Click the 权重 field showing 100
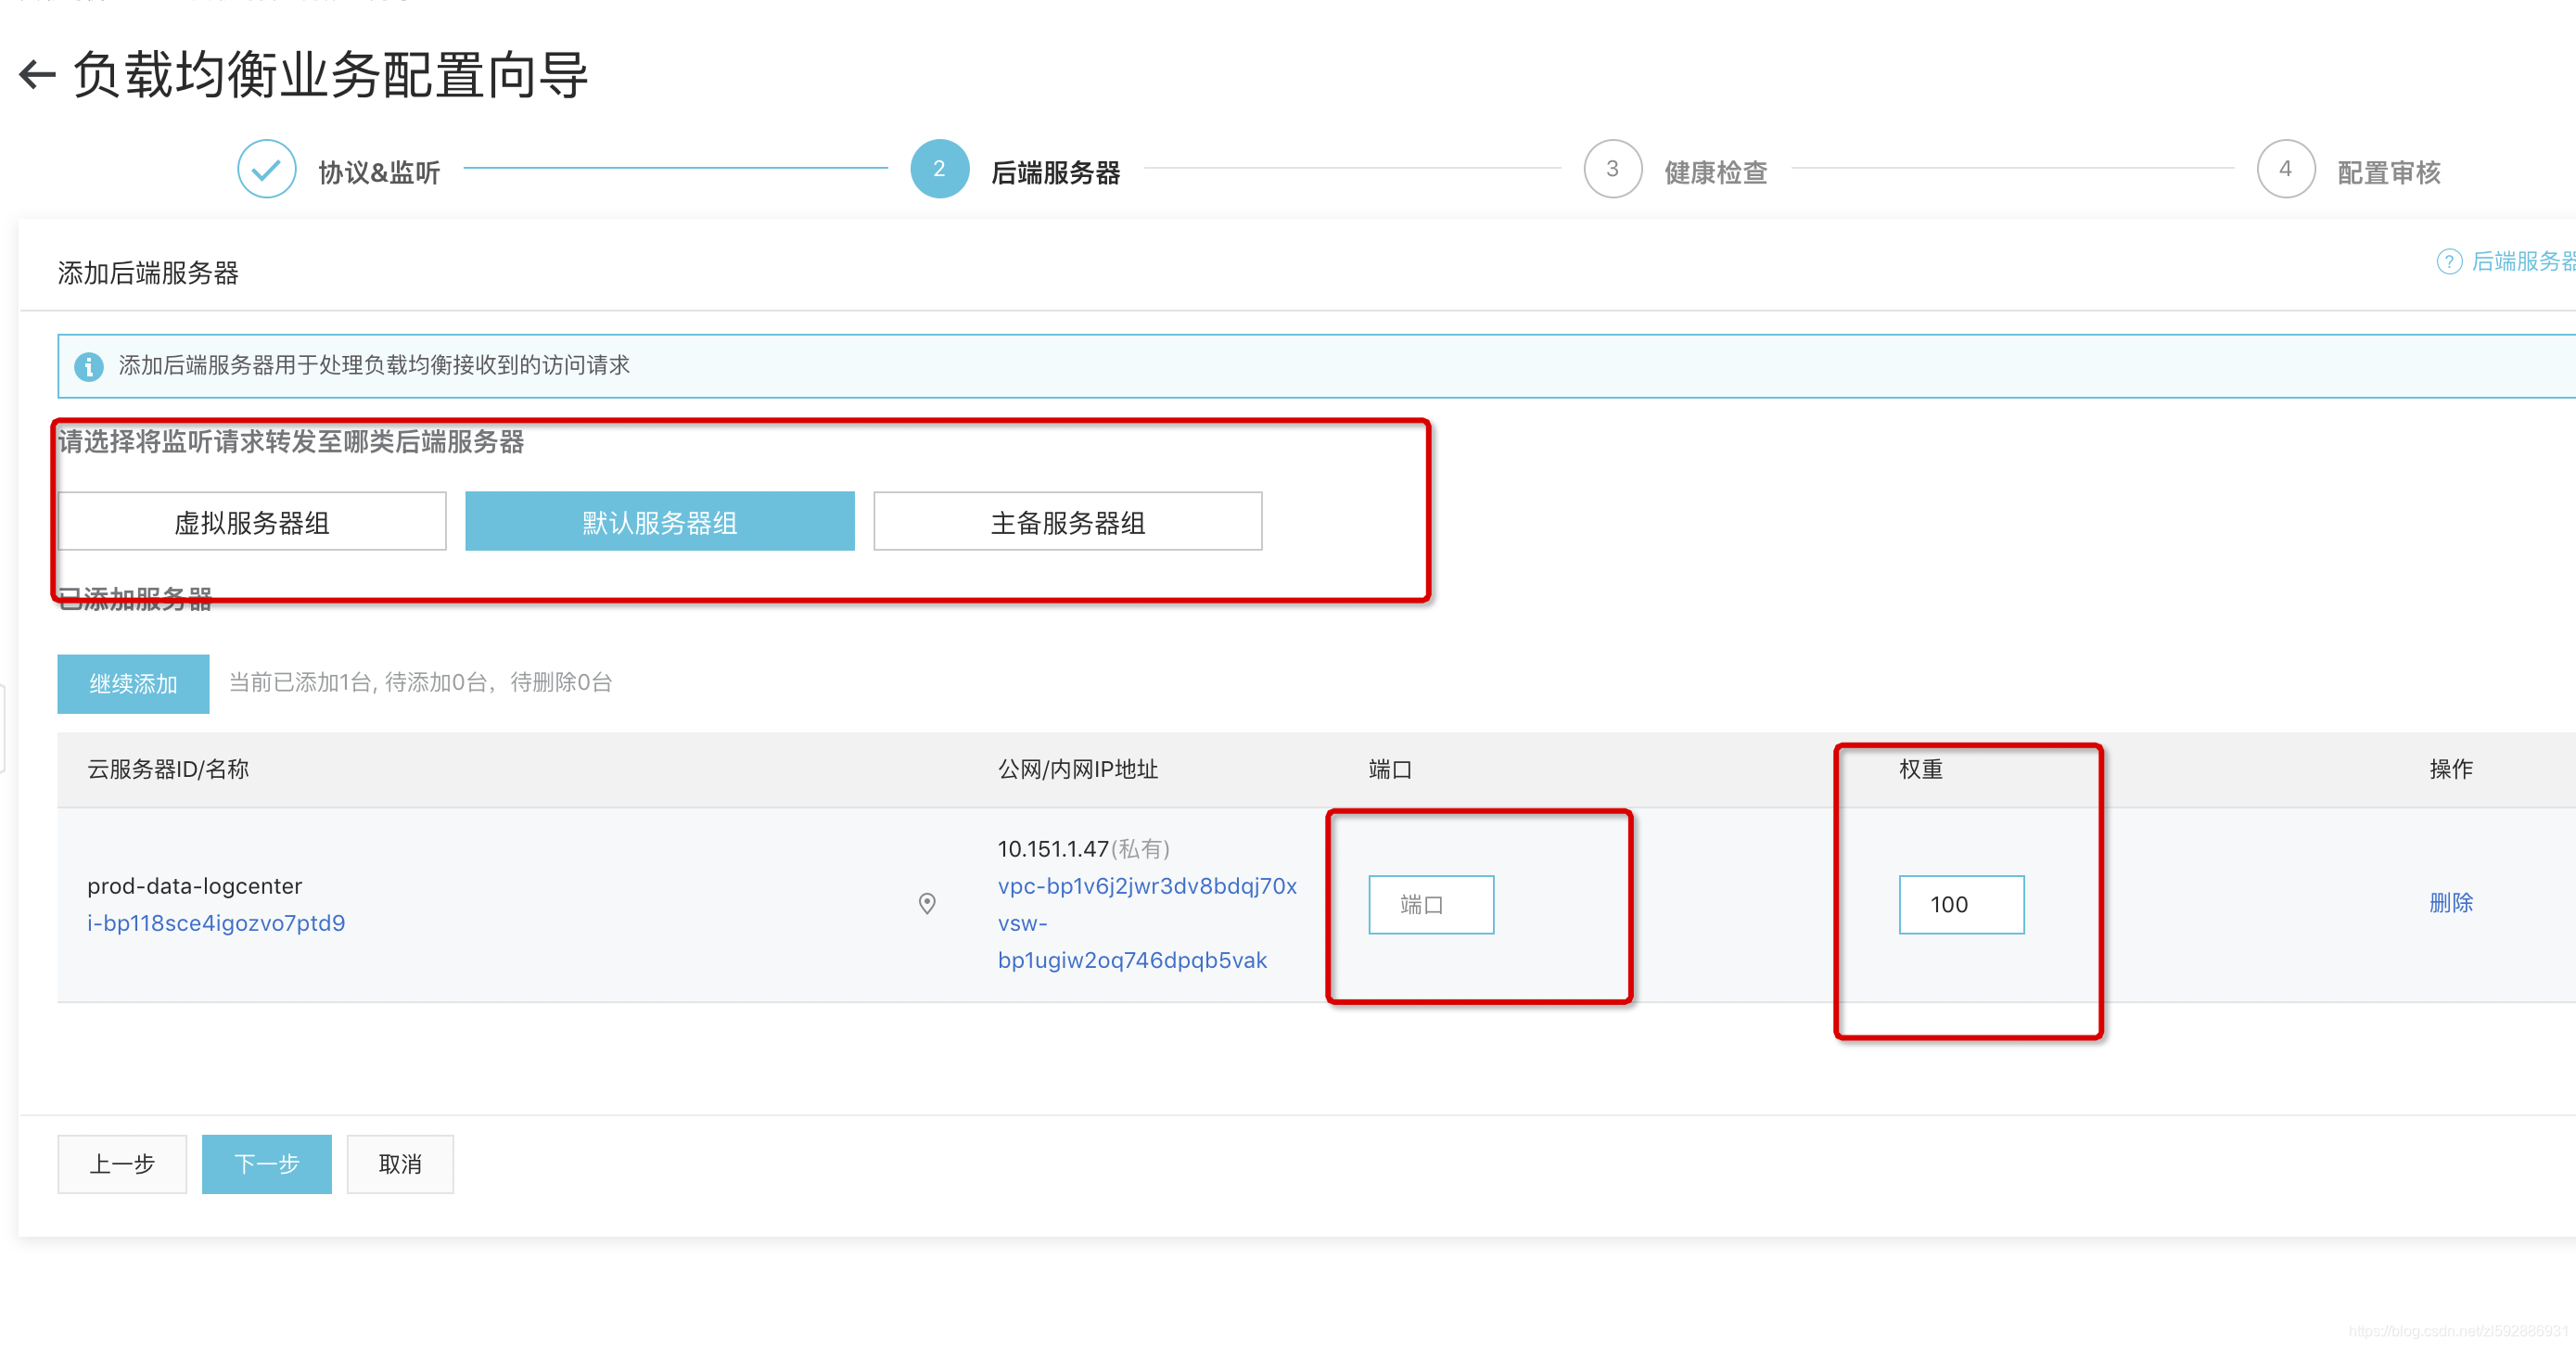 1960,904
